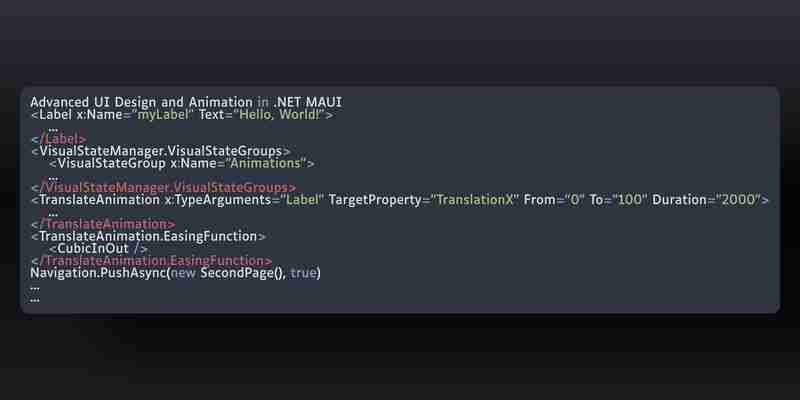Click the To value '100'
800x400 pixels.
630,199
